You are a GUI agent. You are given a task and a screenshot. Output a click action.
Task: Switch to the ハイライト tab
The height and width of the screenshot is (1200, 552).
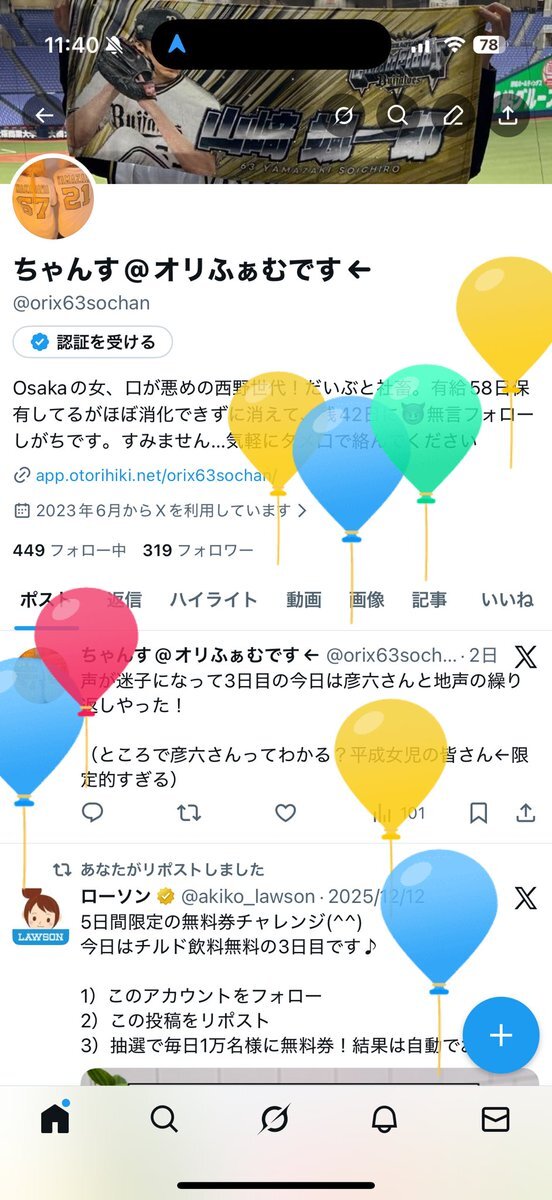tap(213, 600)
